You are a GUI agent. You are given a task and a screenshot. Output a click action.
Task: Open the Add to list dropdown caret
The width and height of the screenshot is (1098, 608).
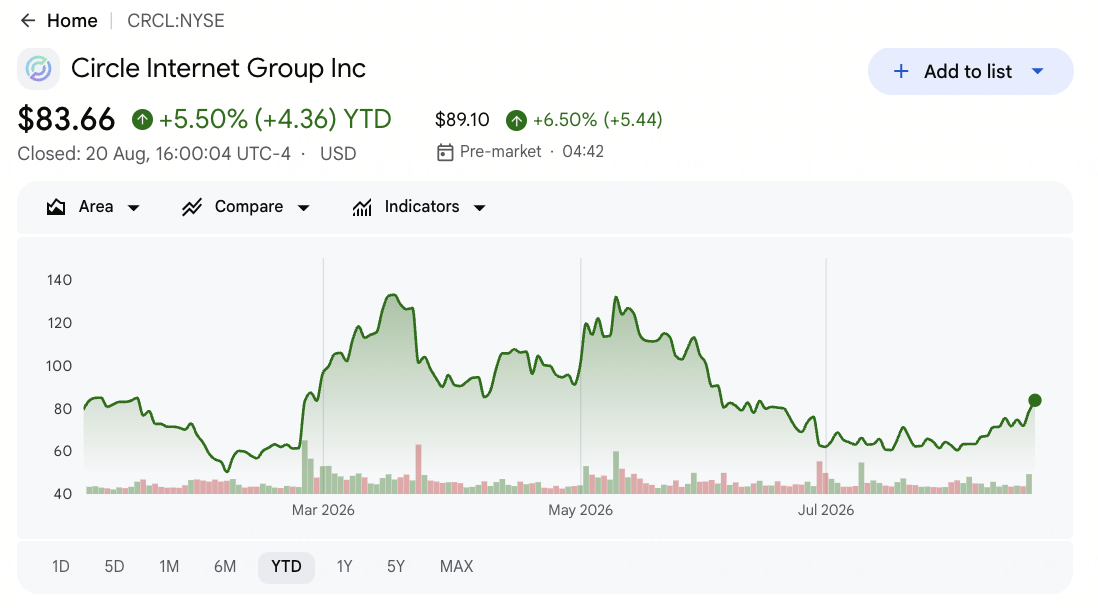tap(1038, 71)
